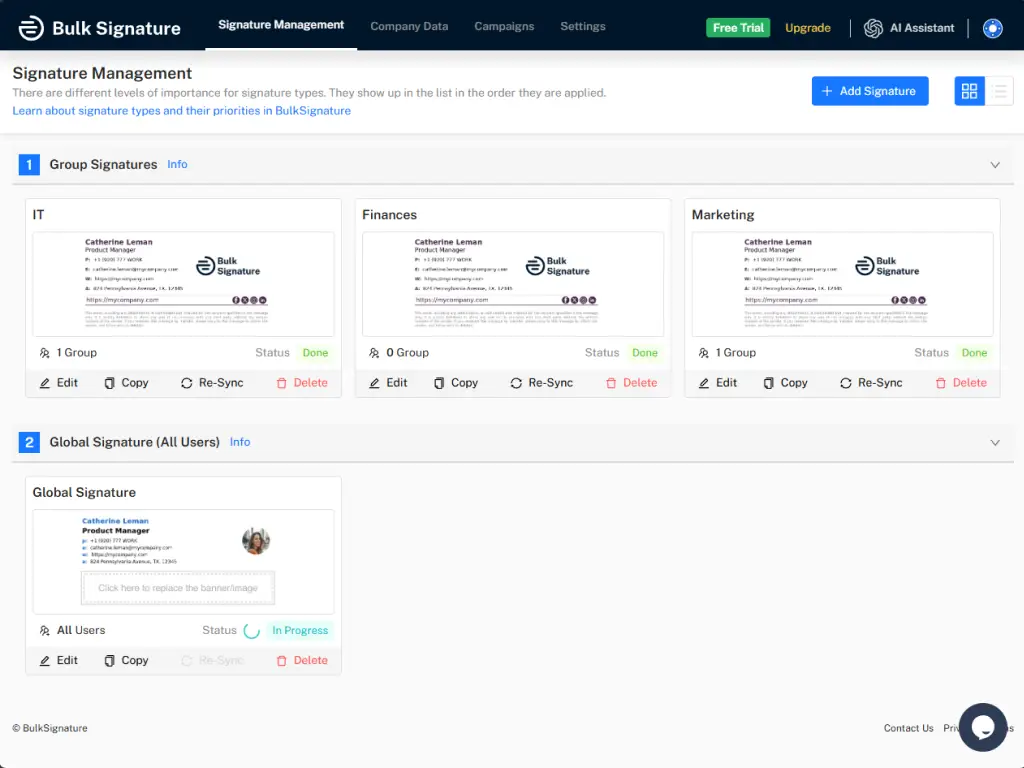Image resolution: width=1024 pixels, height=768 pixels.
Task: Re-Sync the Marketing signature
Action: tap(870, 383)
